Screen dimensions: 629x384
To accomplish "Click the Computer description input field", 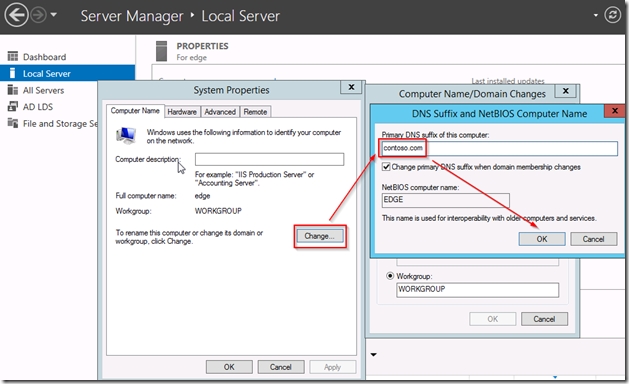I will (269, 159).
